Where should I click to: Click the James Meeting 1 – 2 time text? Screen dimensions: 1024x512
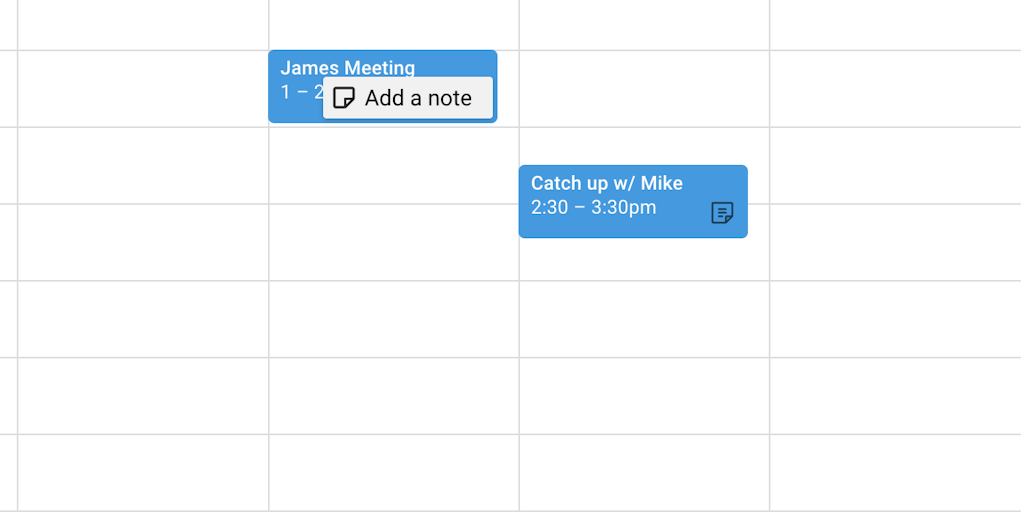tap(299, 92)
